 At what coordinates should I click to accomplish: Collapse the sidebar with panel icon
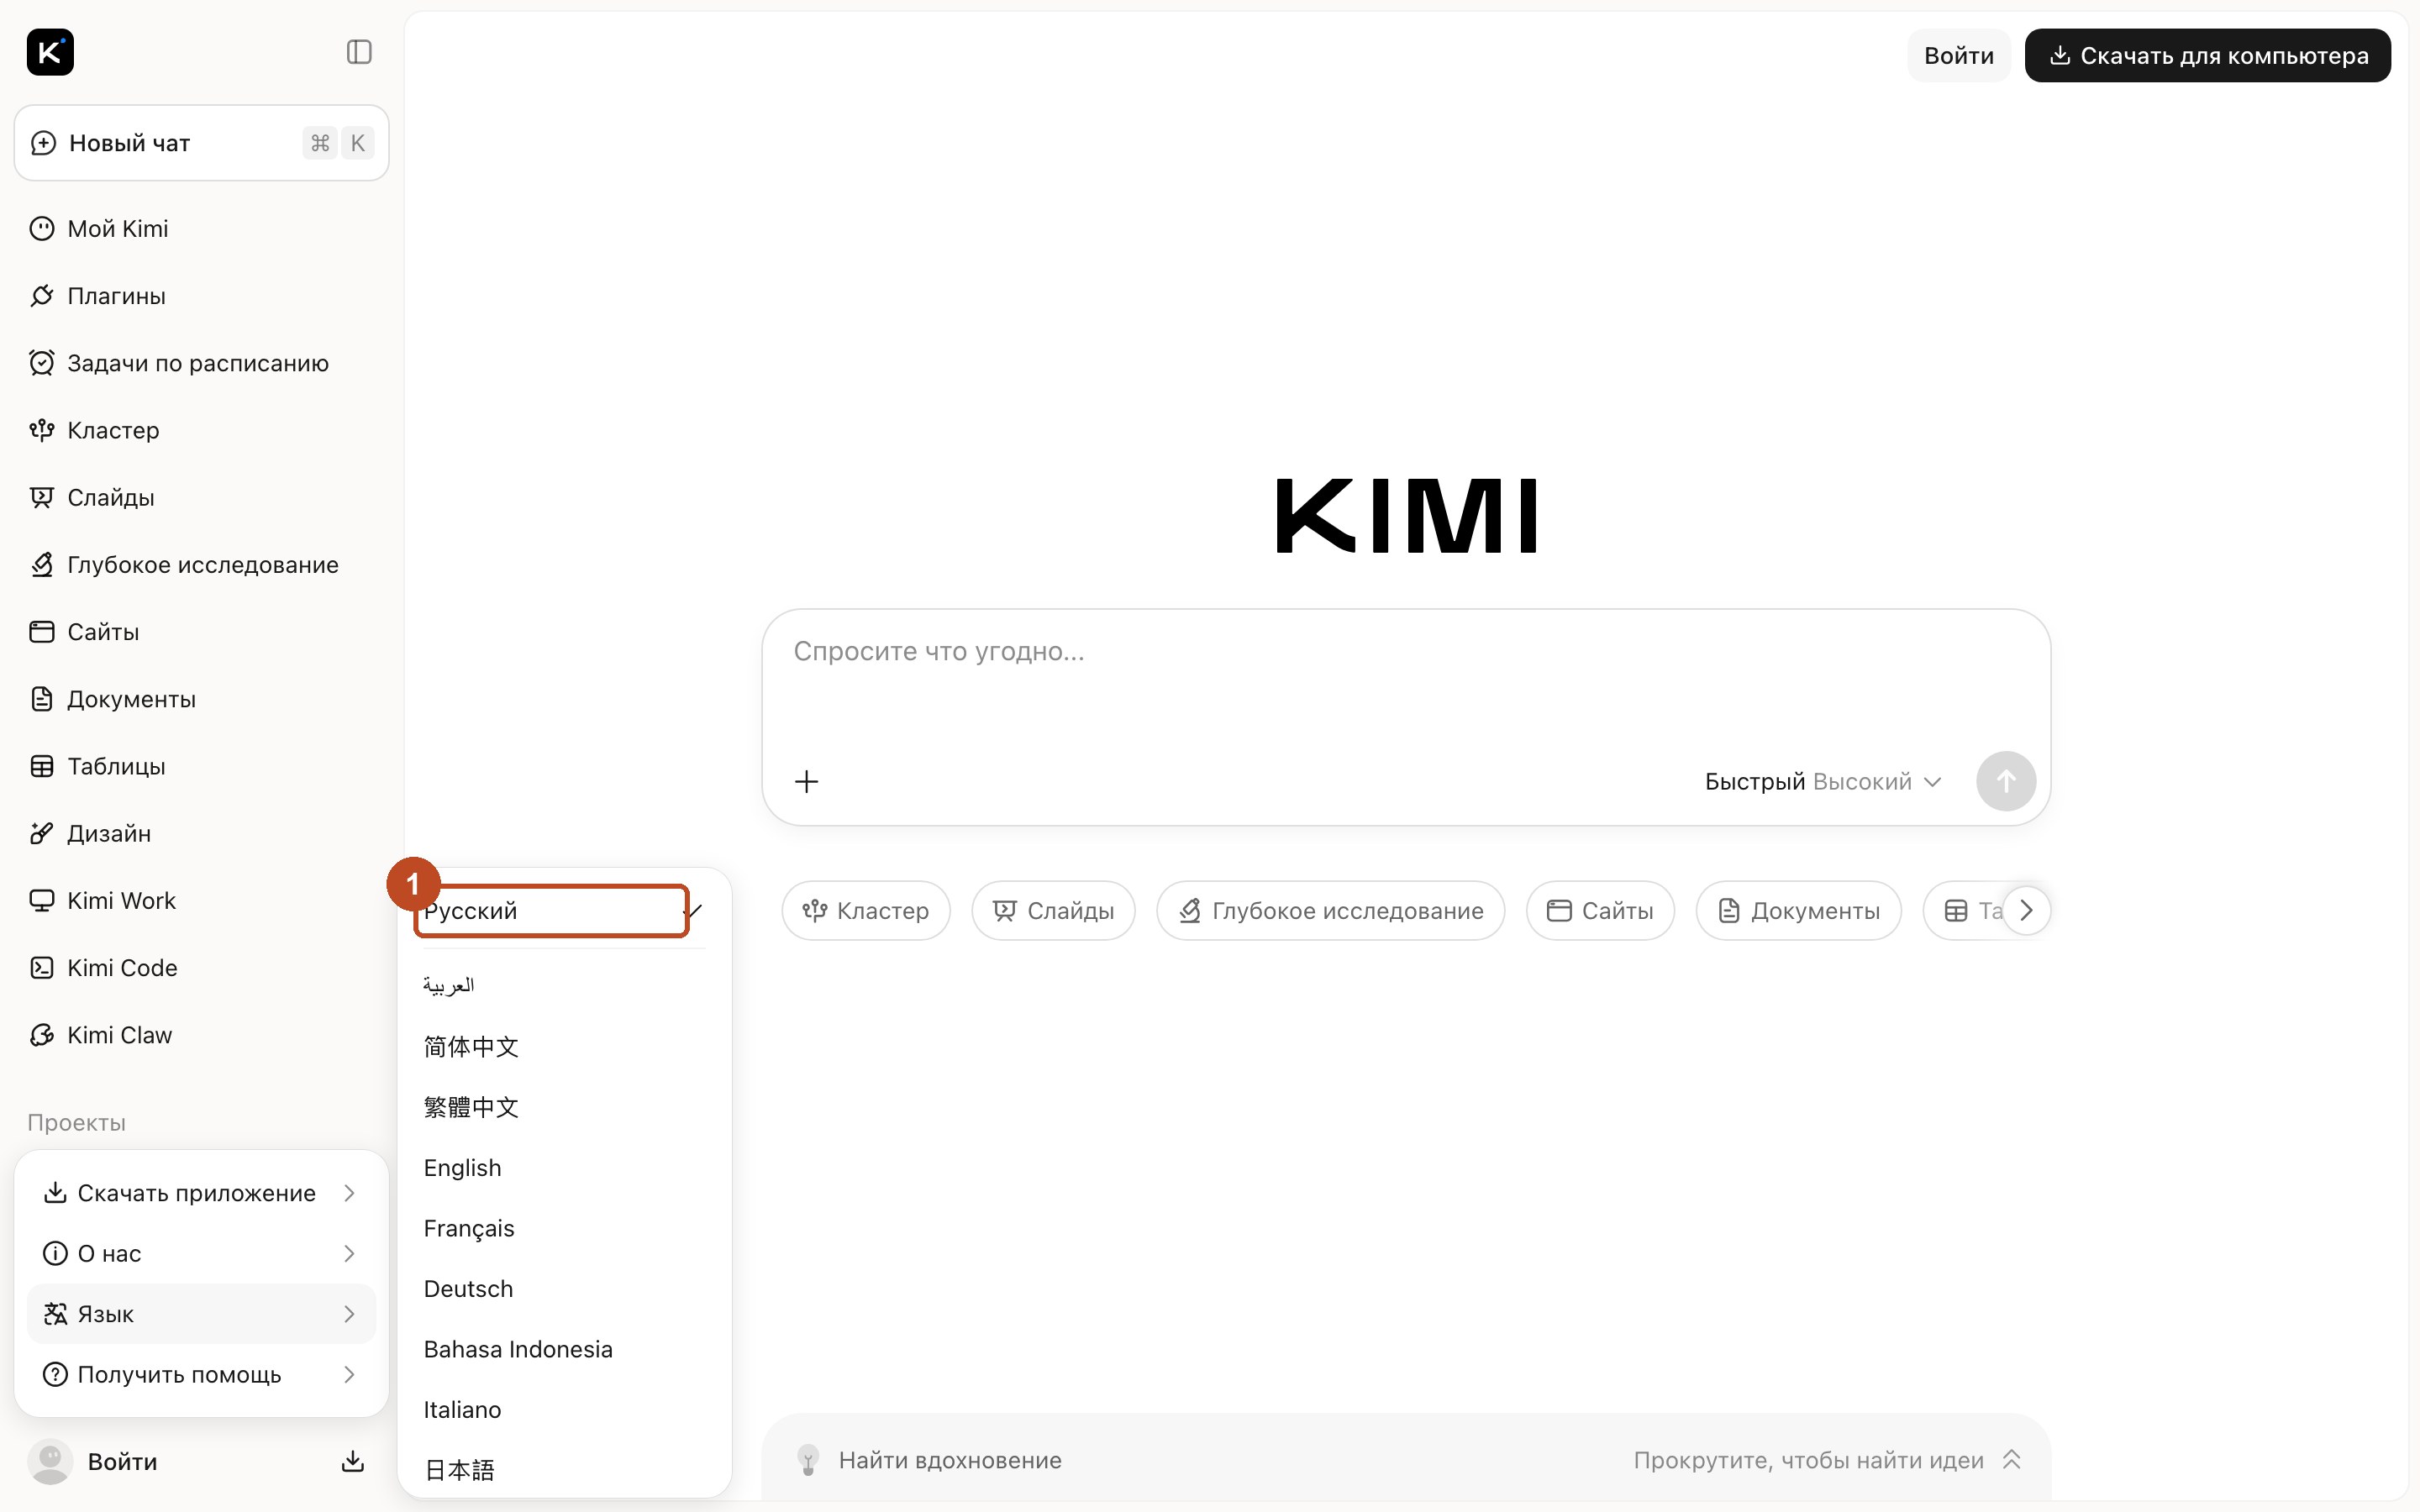point(359,52)
